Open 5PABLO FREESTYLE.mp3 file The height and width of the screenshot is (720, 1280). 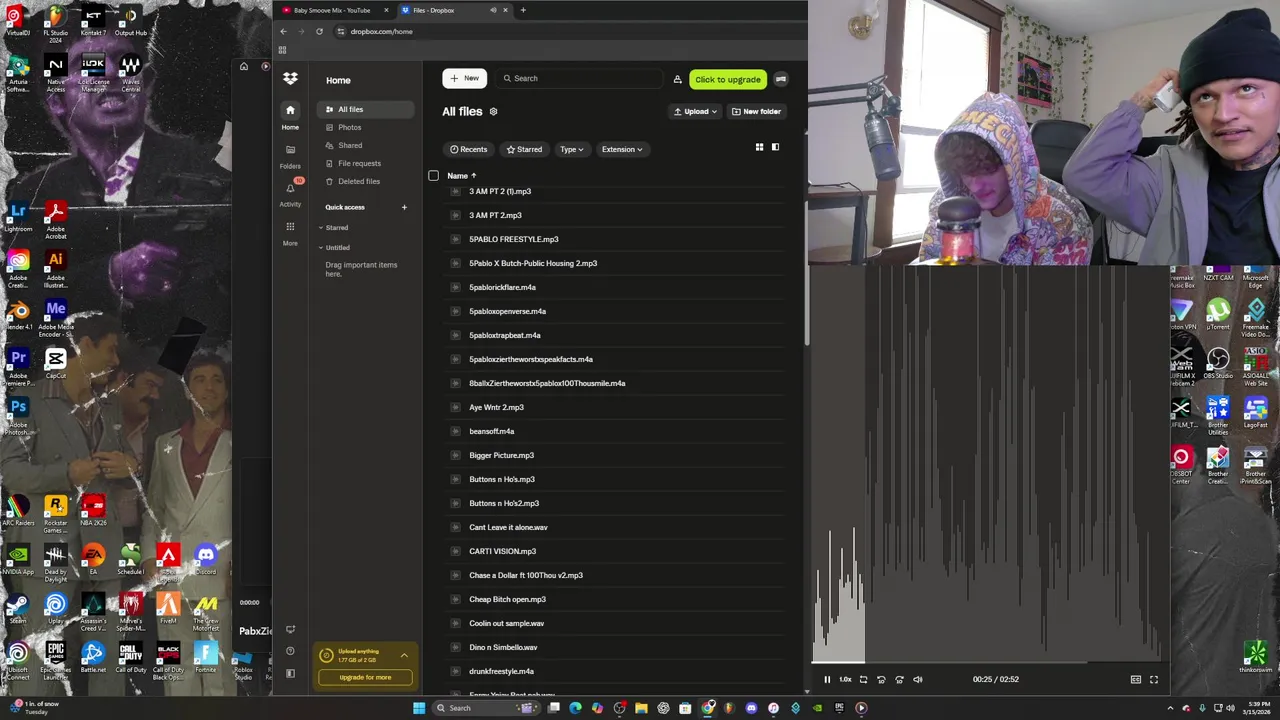point(514,239)
